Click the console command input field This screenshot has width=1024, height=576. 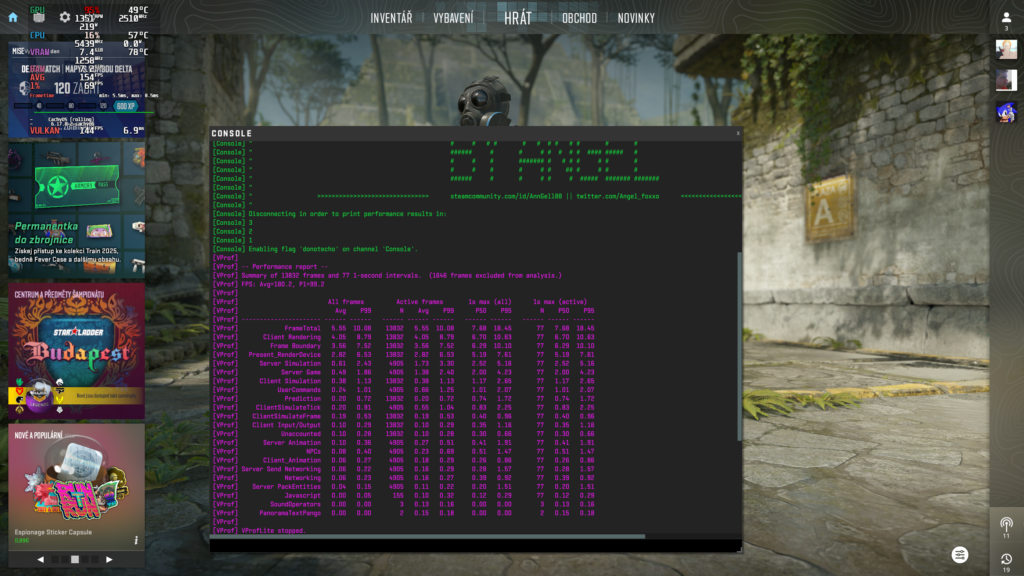(470, 546)
